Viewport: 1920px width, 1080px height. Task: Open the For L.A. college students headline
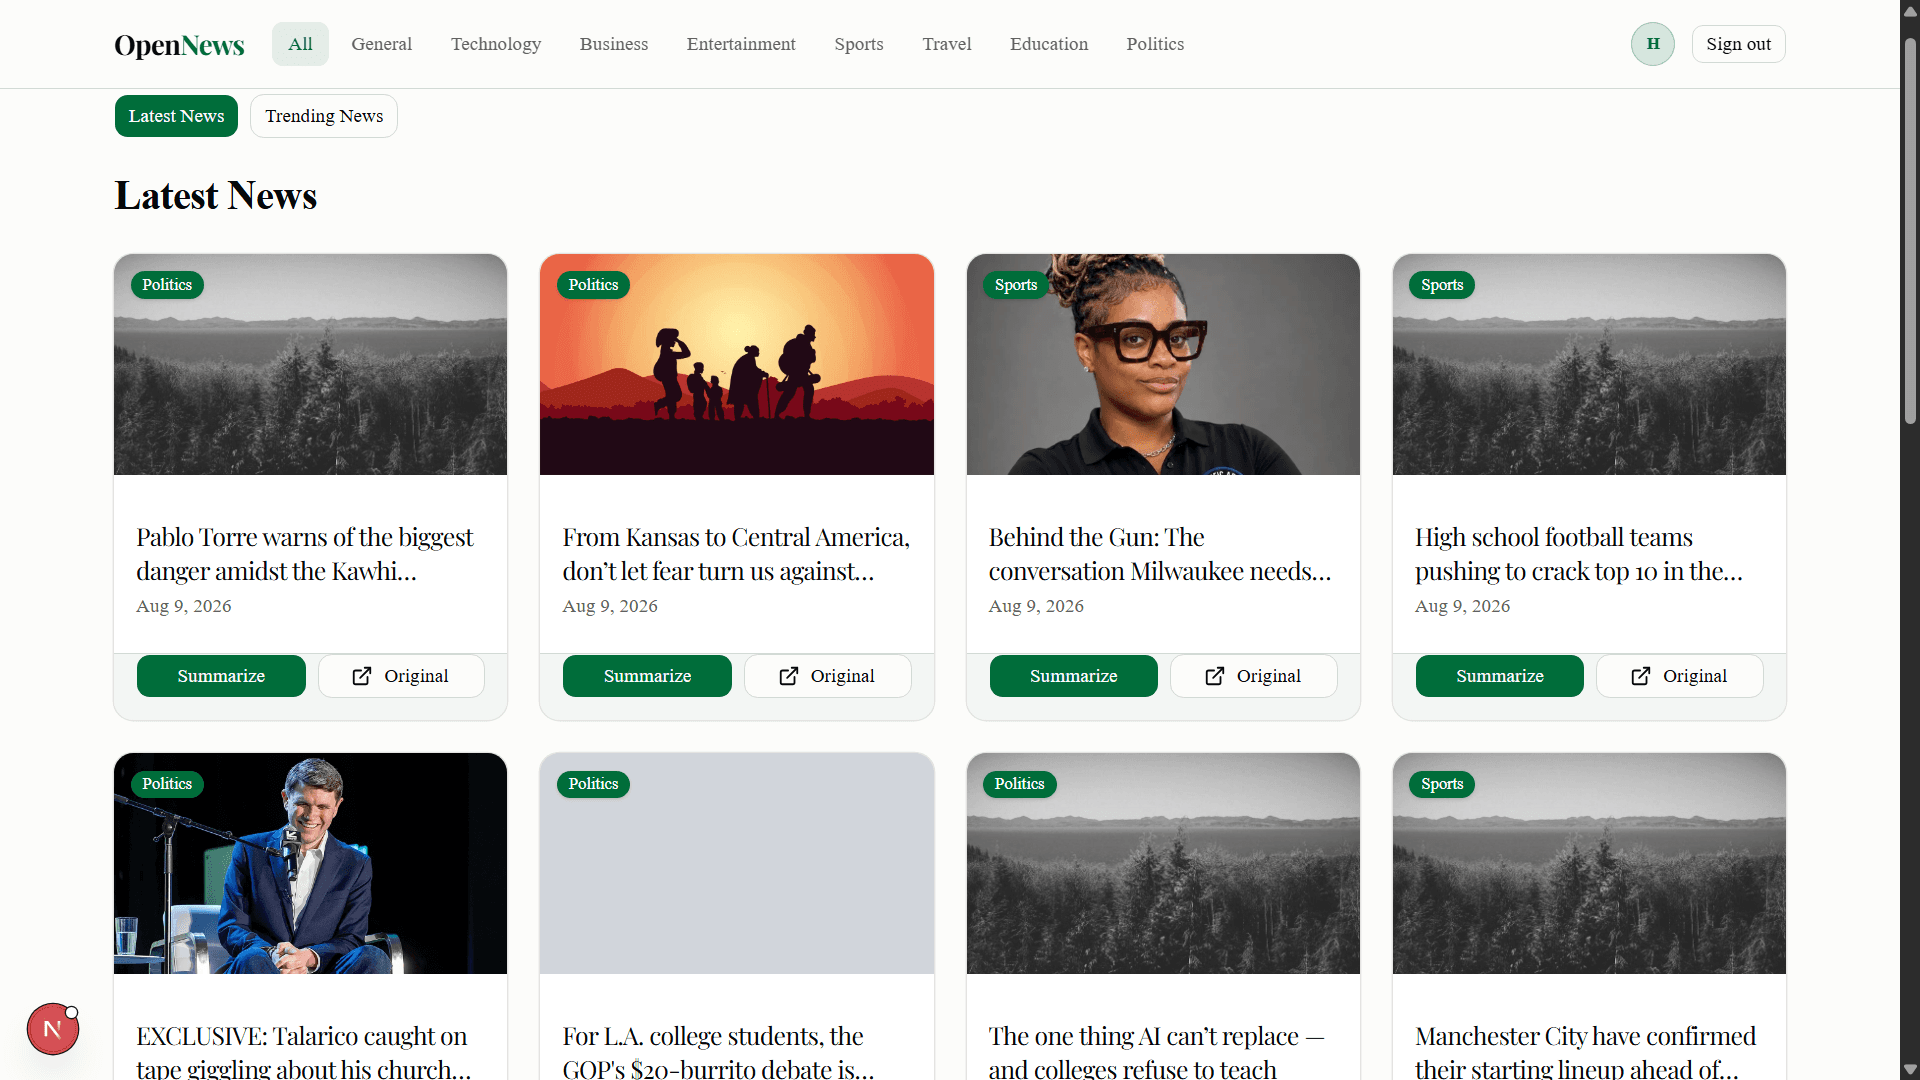point(719,1051)
